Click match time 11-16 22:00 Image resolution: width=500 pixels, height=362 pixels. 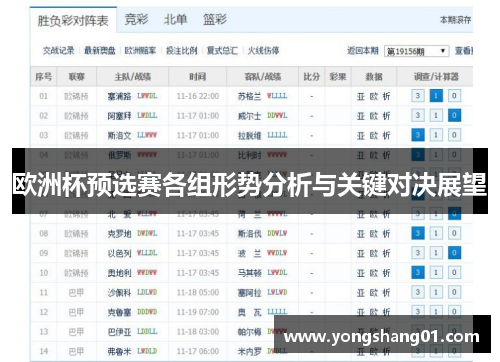pyautogui.click(x=198, y=96)
